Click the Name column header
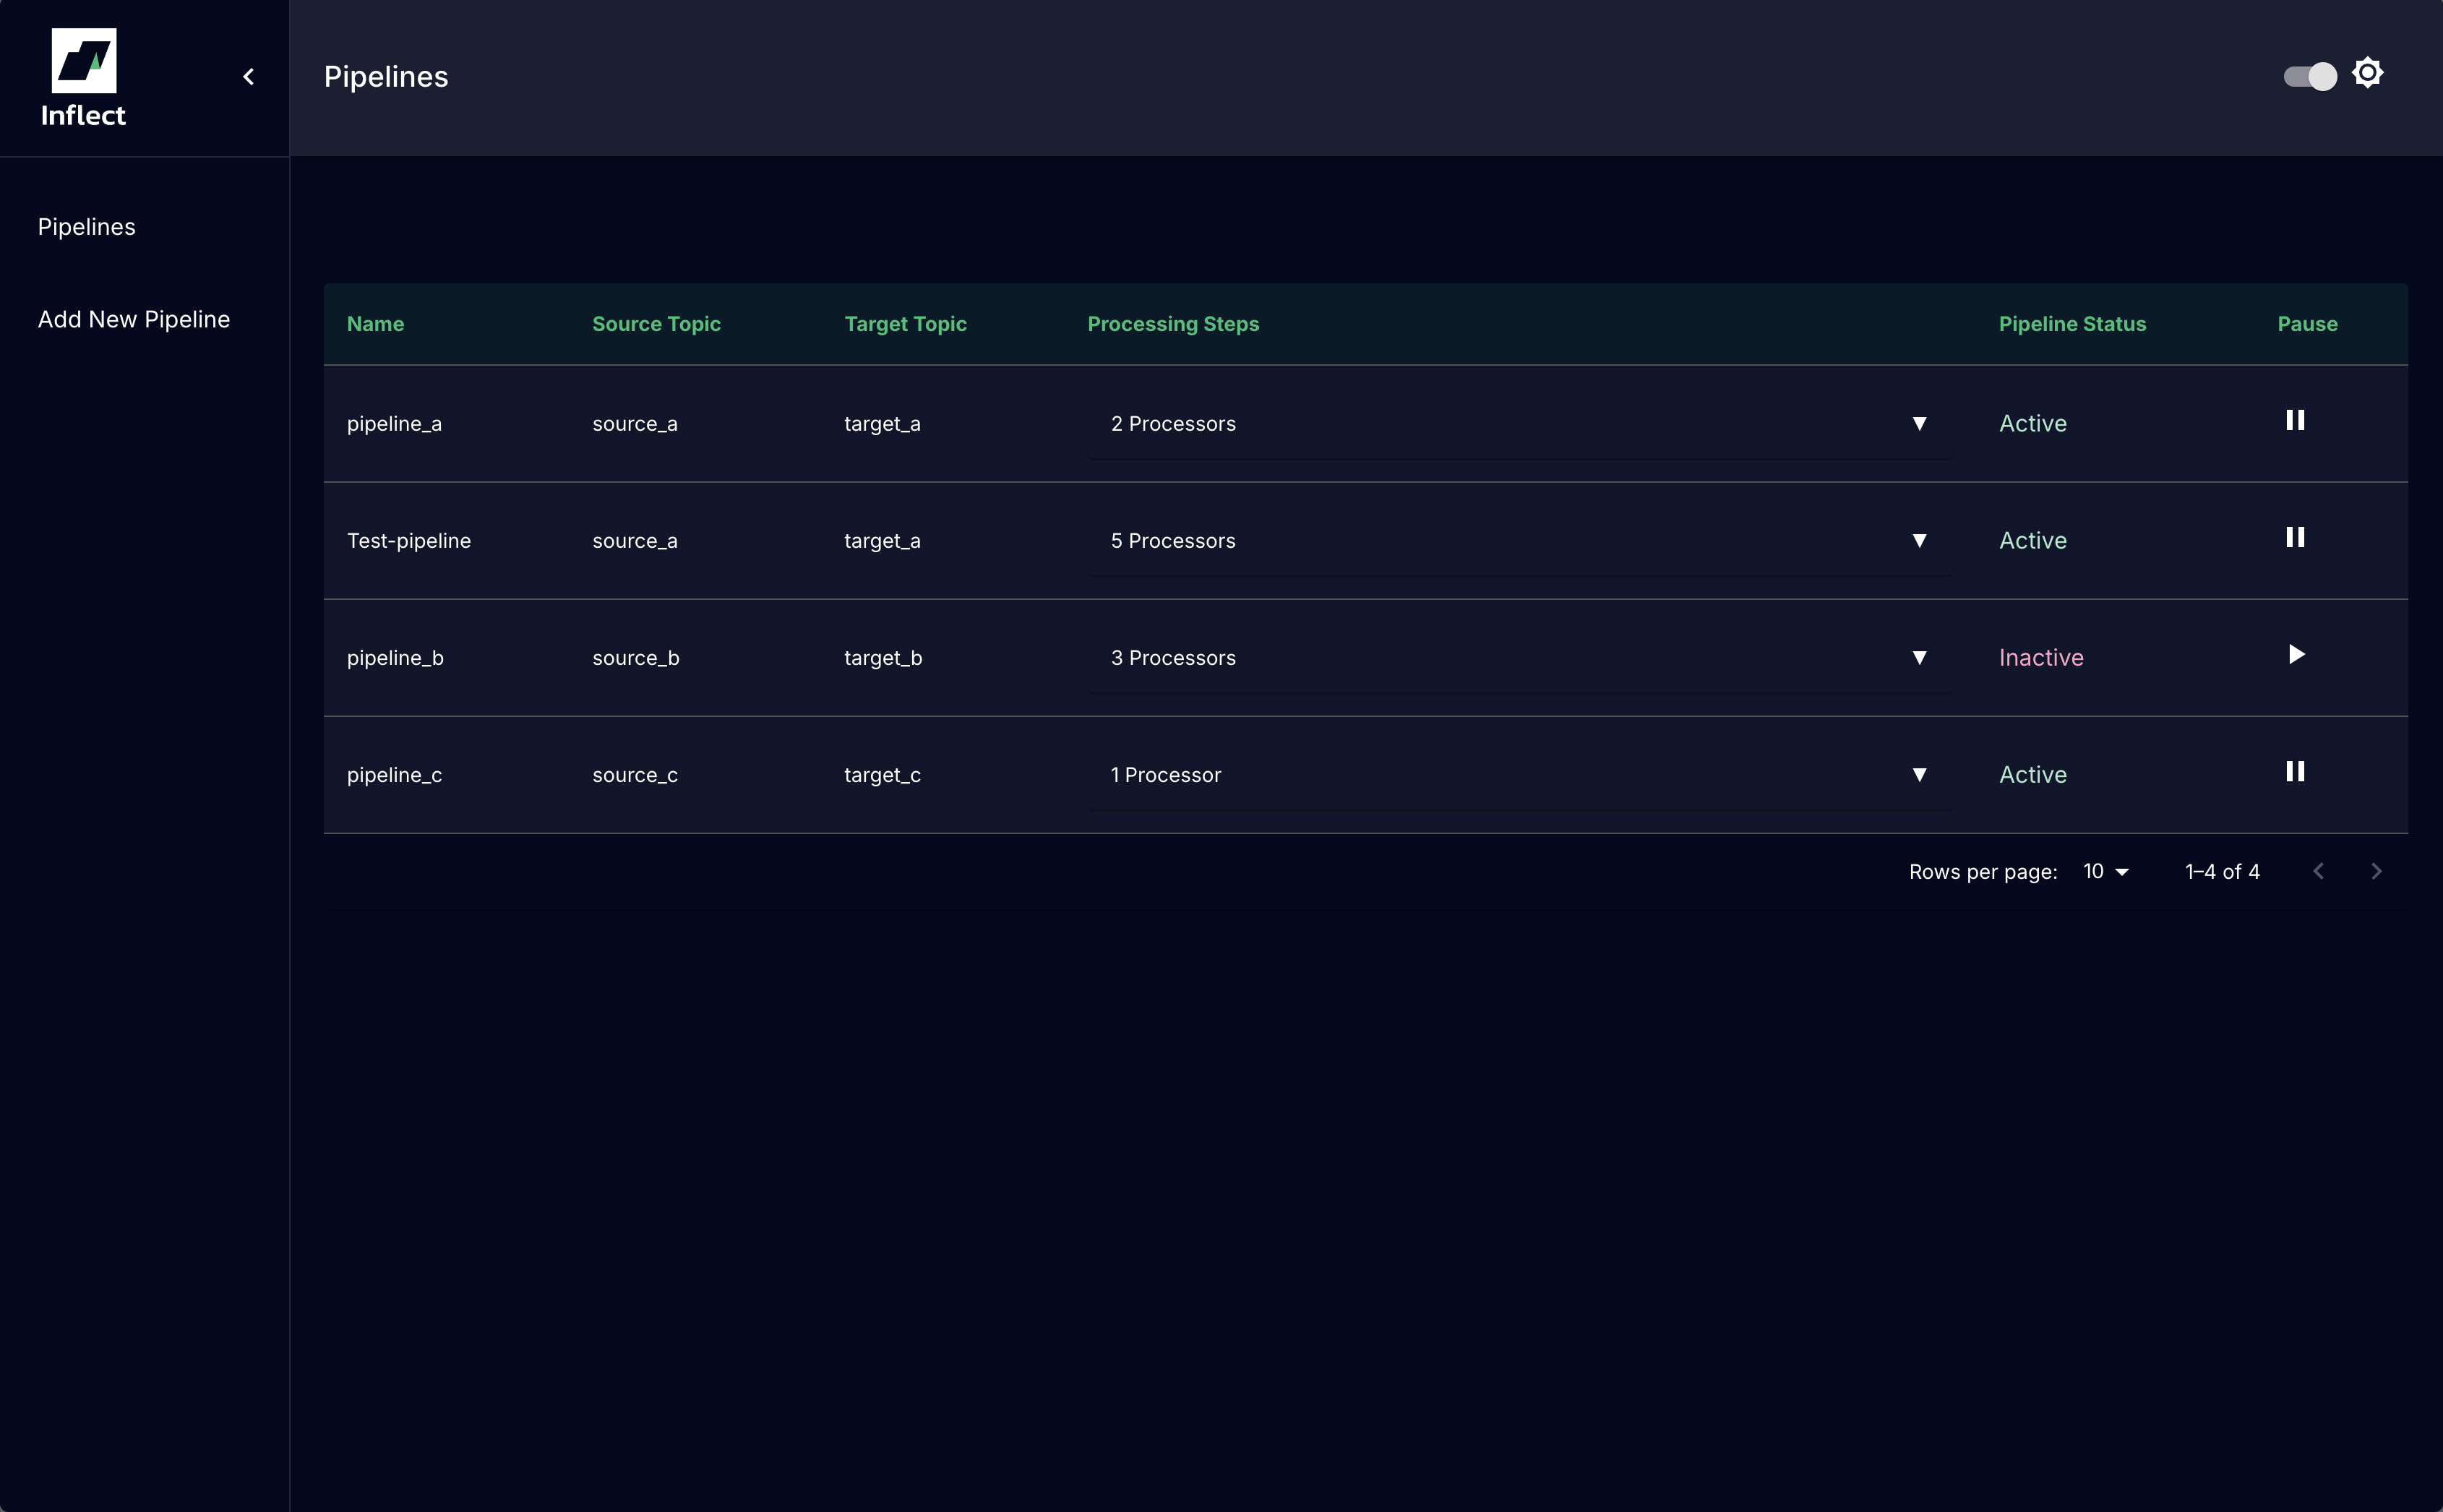Screen dimensions: 2443x1512 pyautogui.click(x=375, y=324)
